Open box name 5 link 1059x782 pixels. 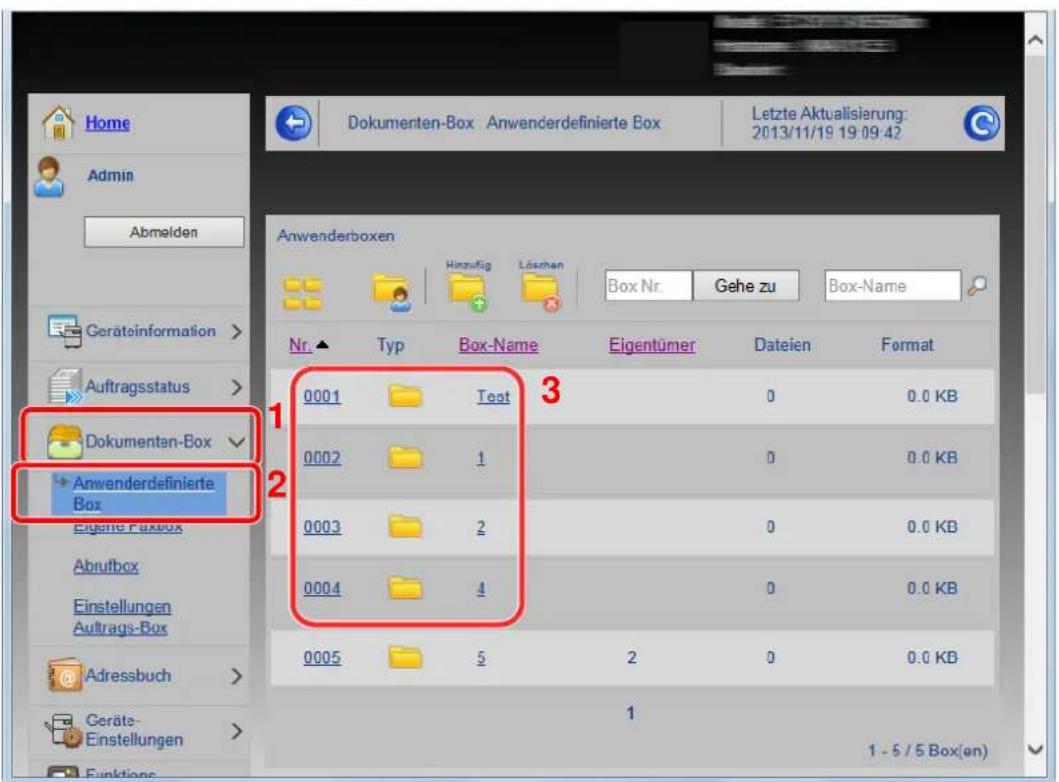click(x=481, y=658)
